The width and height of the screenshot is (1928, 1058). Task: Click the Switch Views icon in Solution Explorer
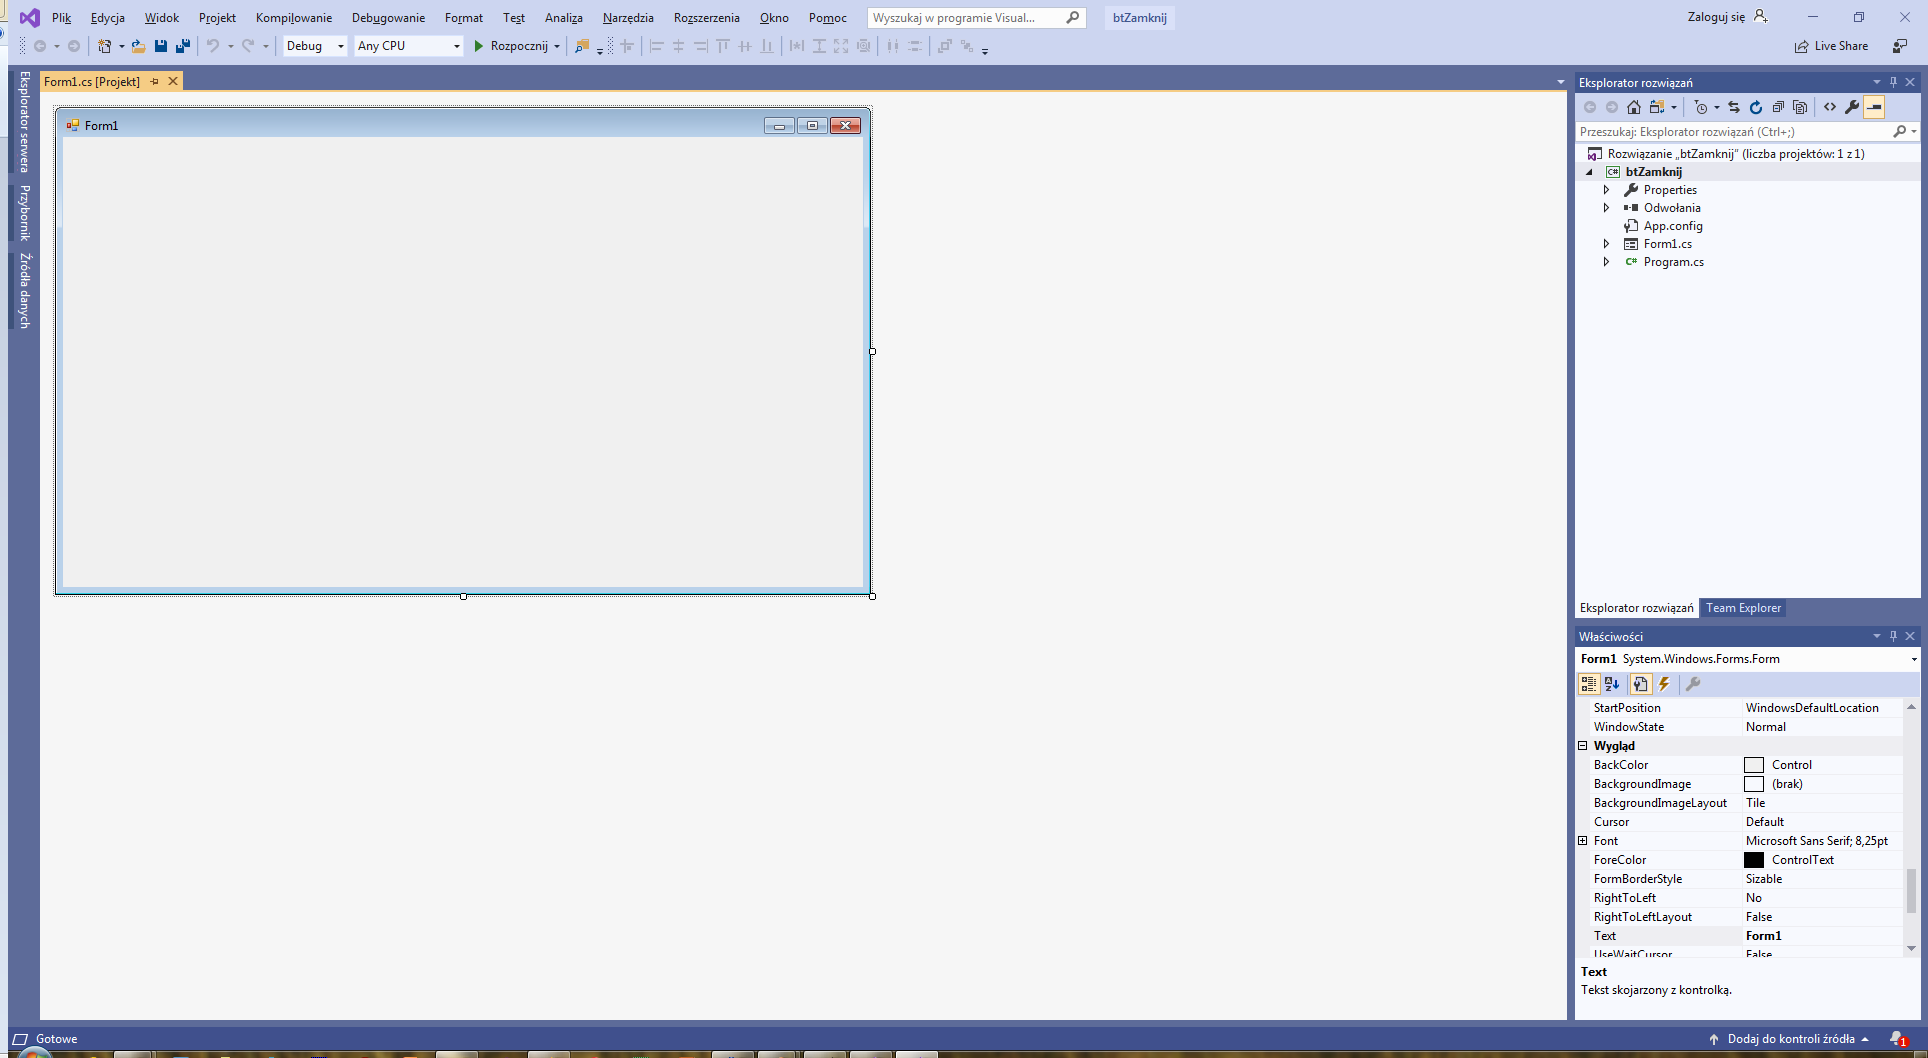[x=1657, y=107]
